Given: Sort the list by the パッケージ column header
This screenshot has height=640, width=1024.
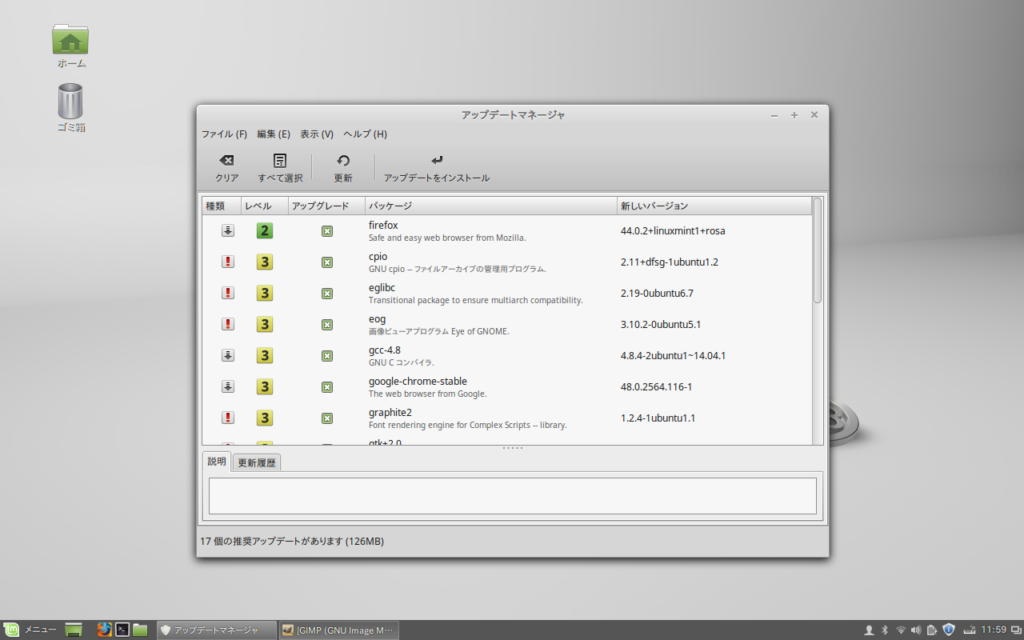Looking at the screenshot, I should [x=390, y=205].
